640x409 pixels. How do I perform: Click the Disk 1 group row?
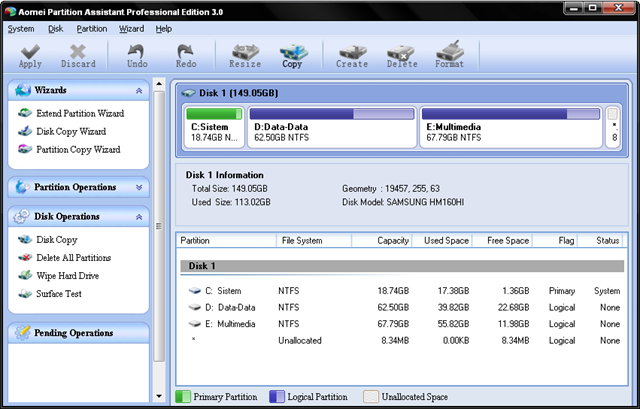pos(402,266)
